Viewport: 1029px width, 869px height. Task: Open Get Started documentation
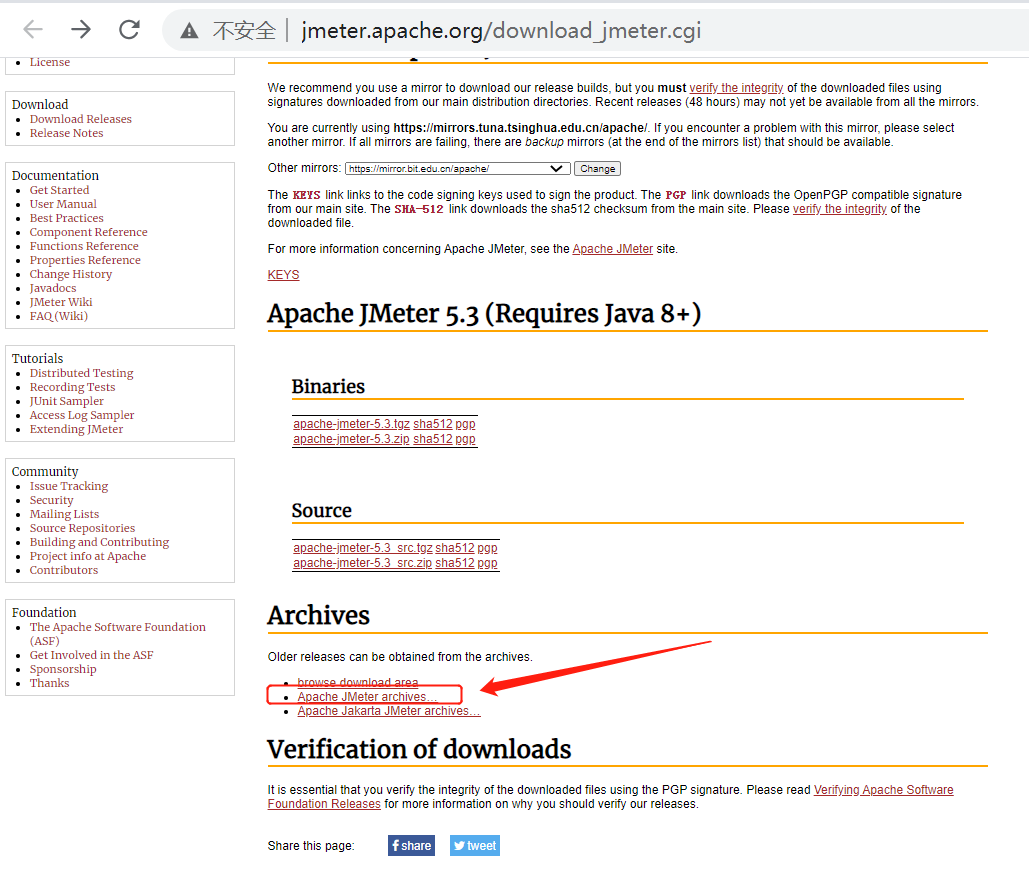(59, 190)
